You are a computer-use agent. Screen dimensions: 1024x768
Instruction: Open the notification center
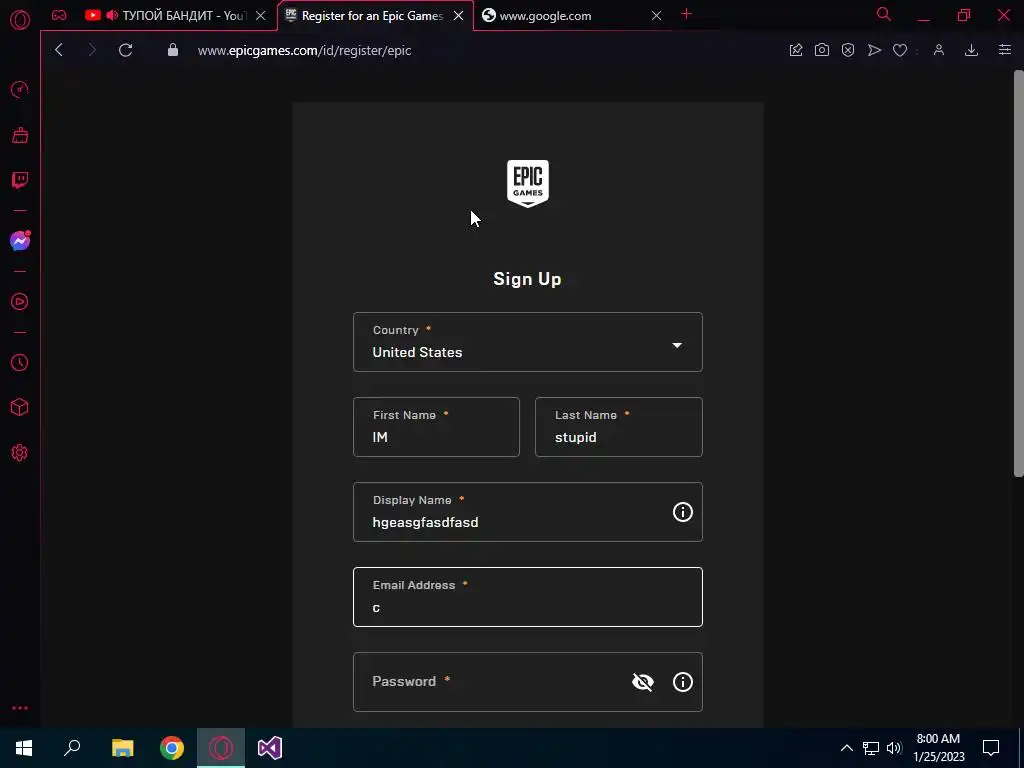click(x=991, y=748)
